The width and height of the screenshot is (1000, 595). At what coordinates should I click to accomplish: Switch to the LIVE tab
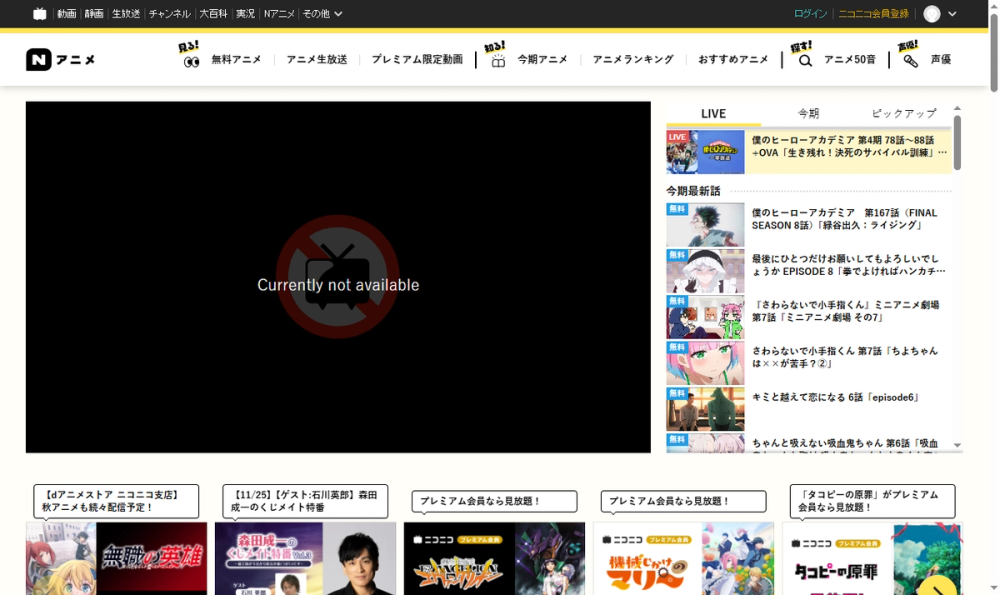[x=714, y=114]
